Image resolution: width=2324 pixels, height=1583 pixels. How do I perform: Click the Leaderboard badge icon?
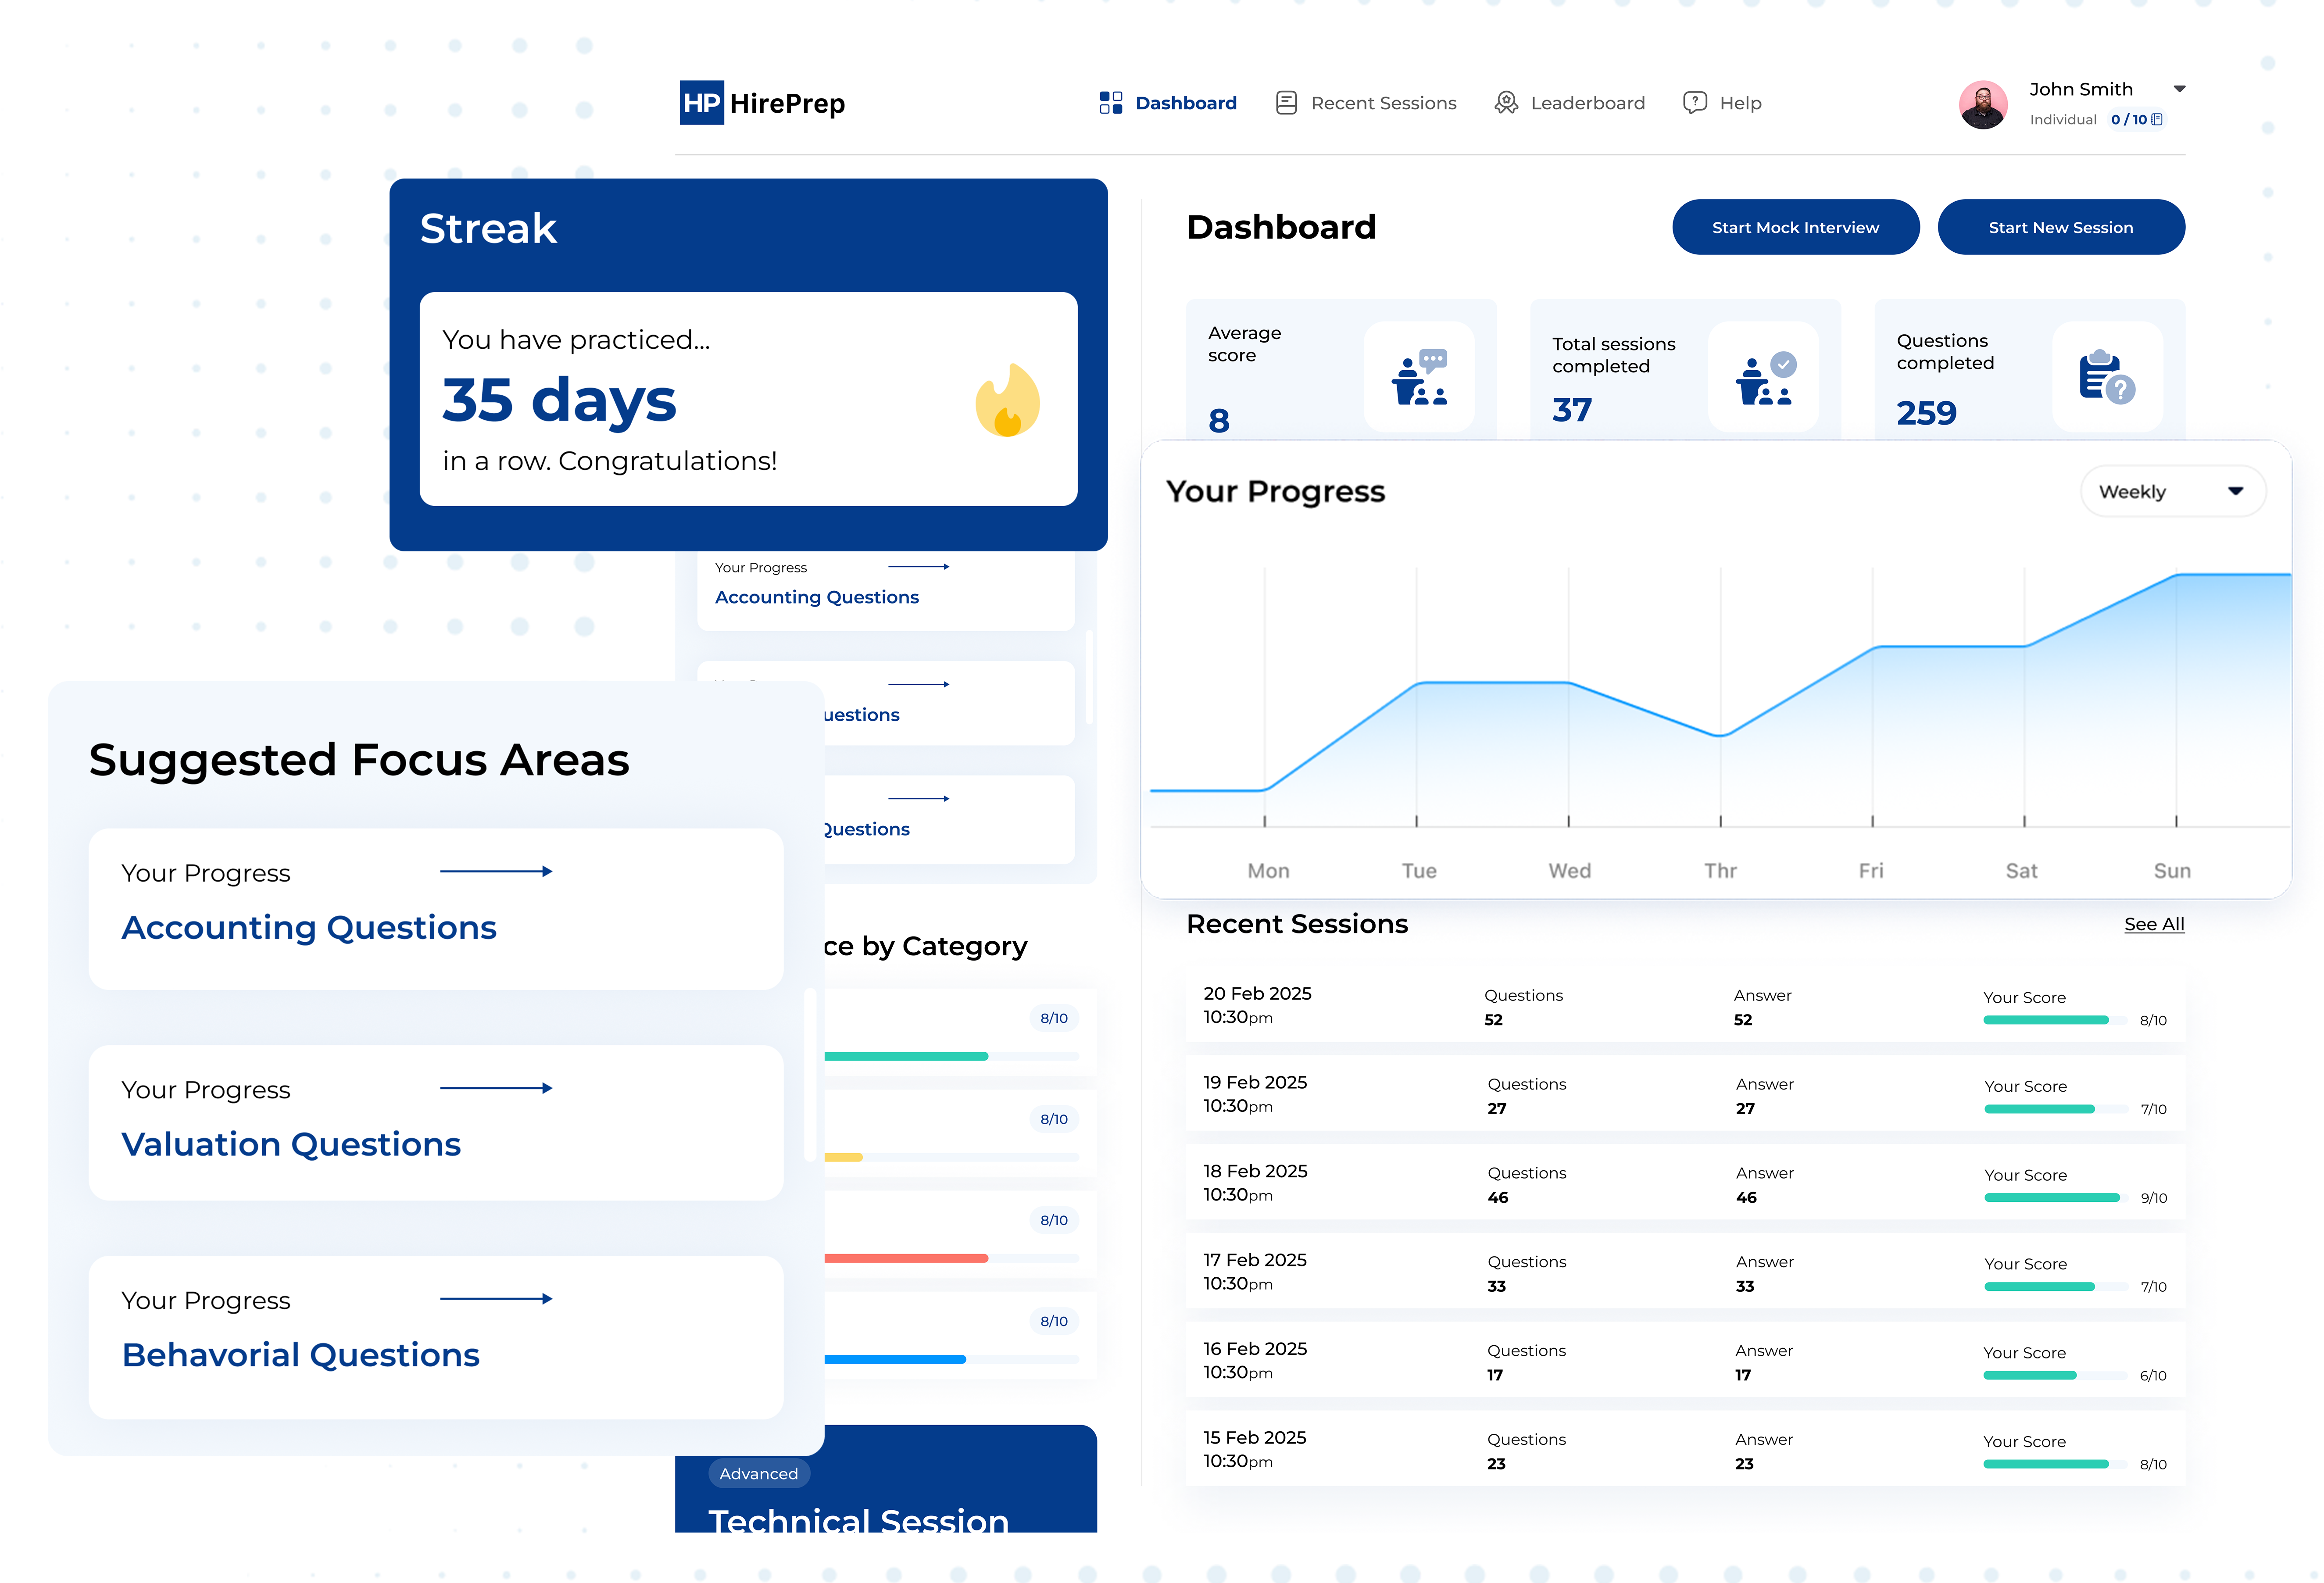(x=1506, y=103)
